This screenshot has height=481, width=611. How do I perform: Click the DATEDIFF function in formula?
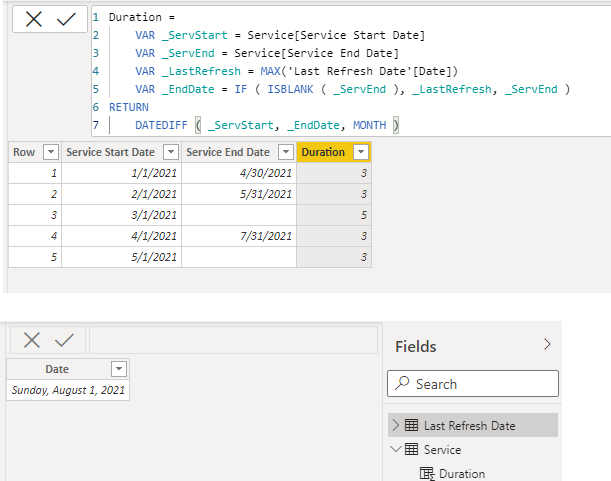point(161,125)
